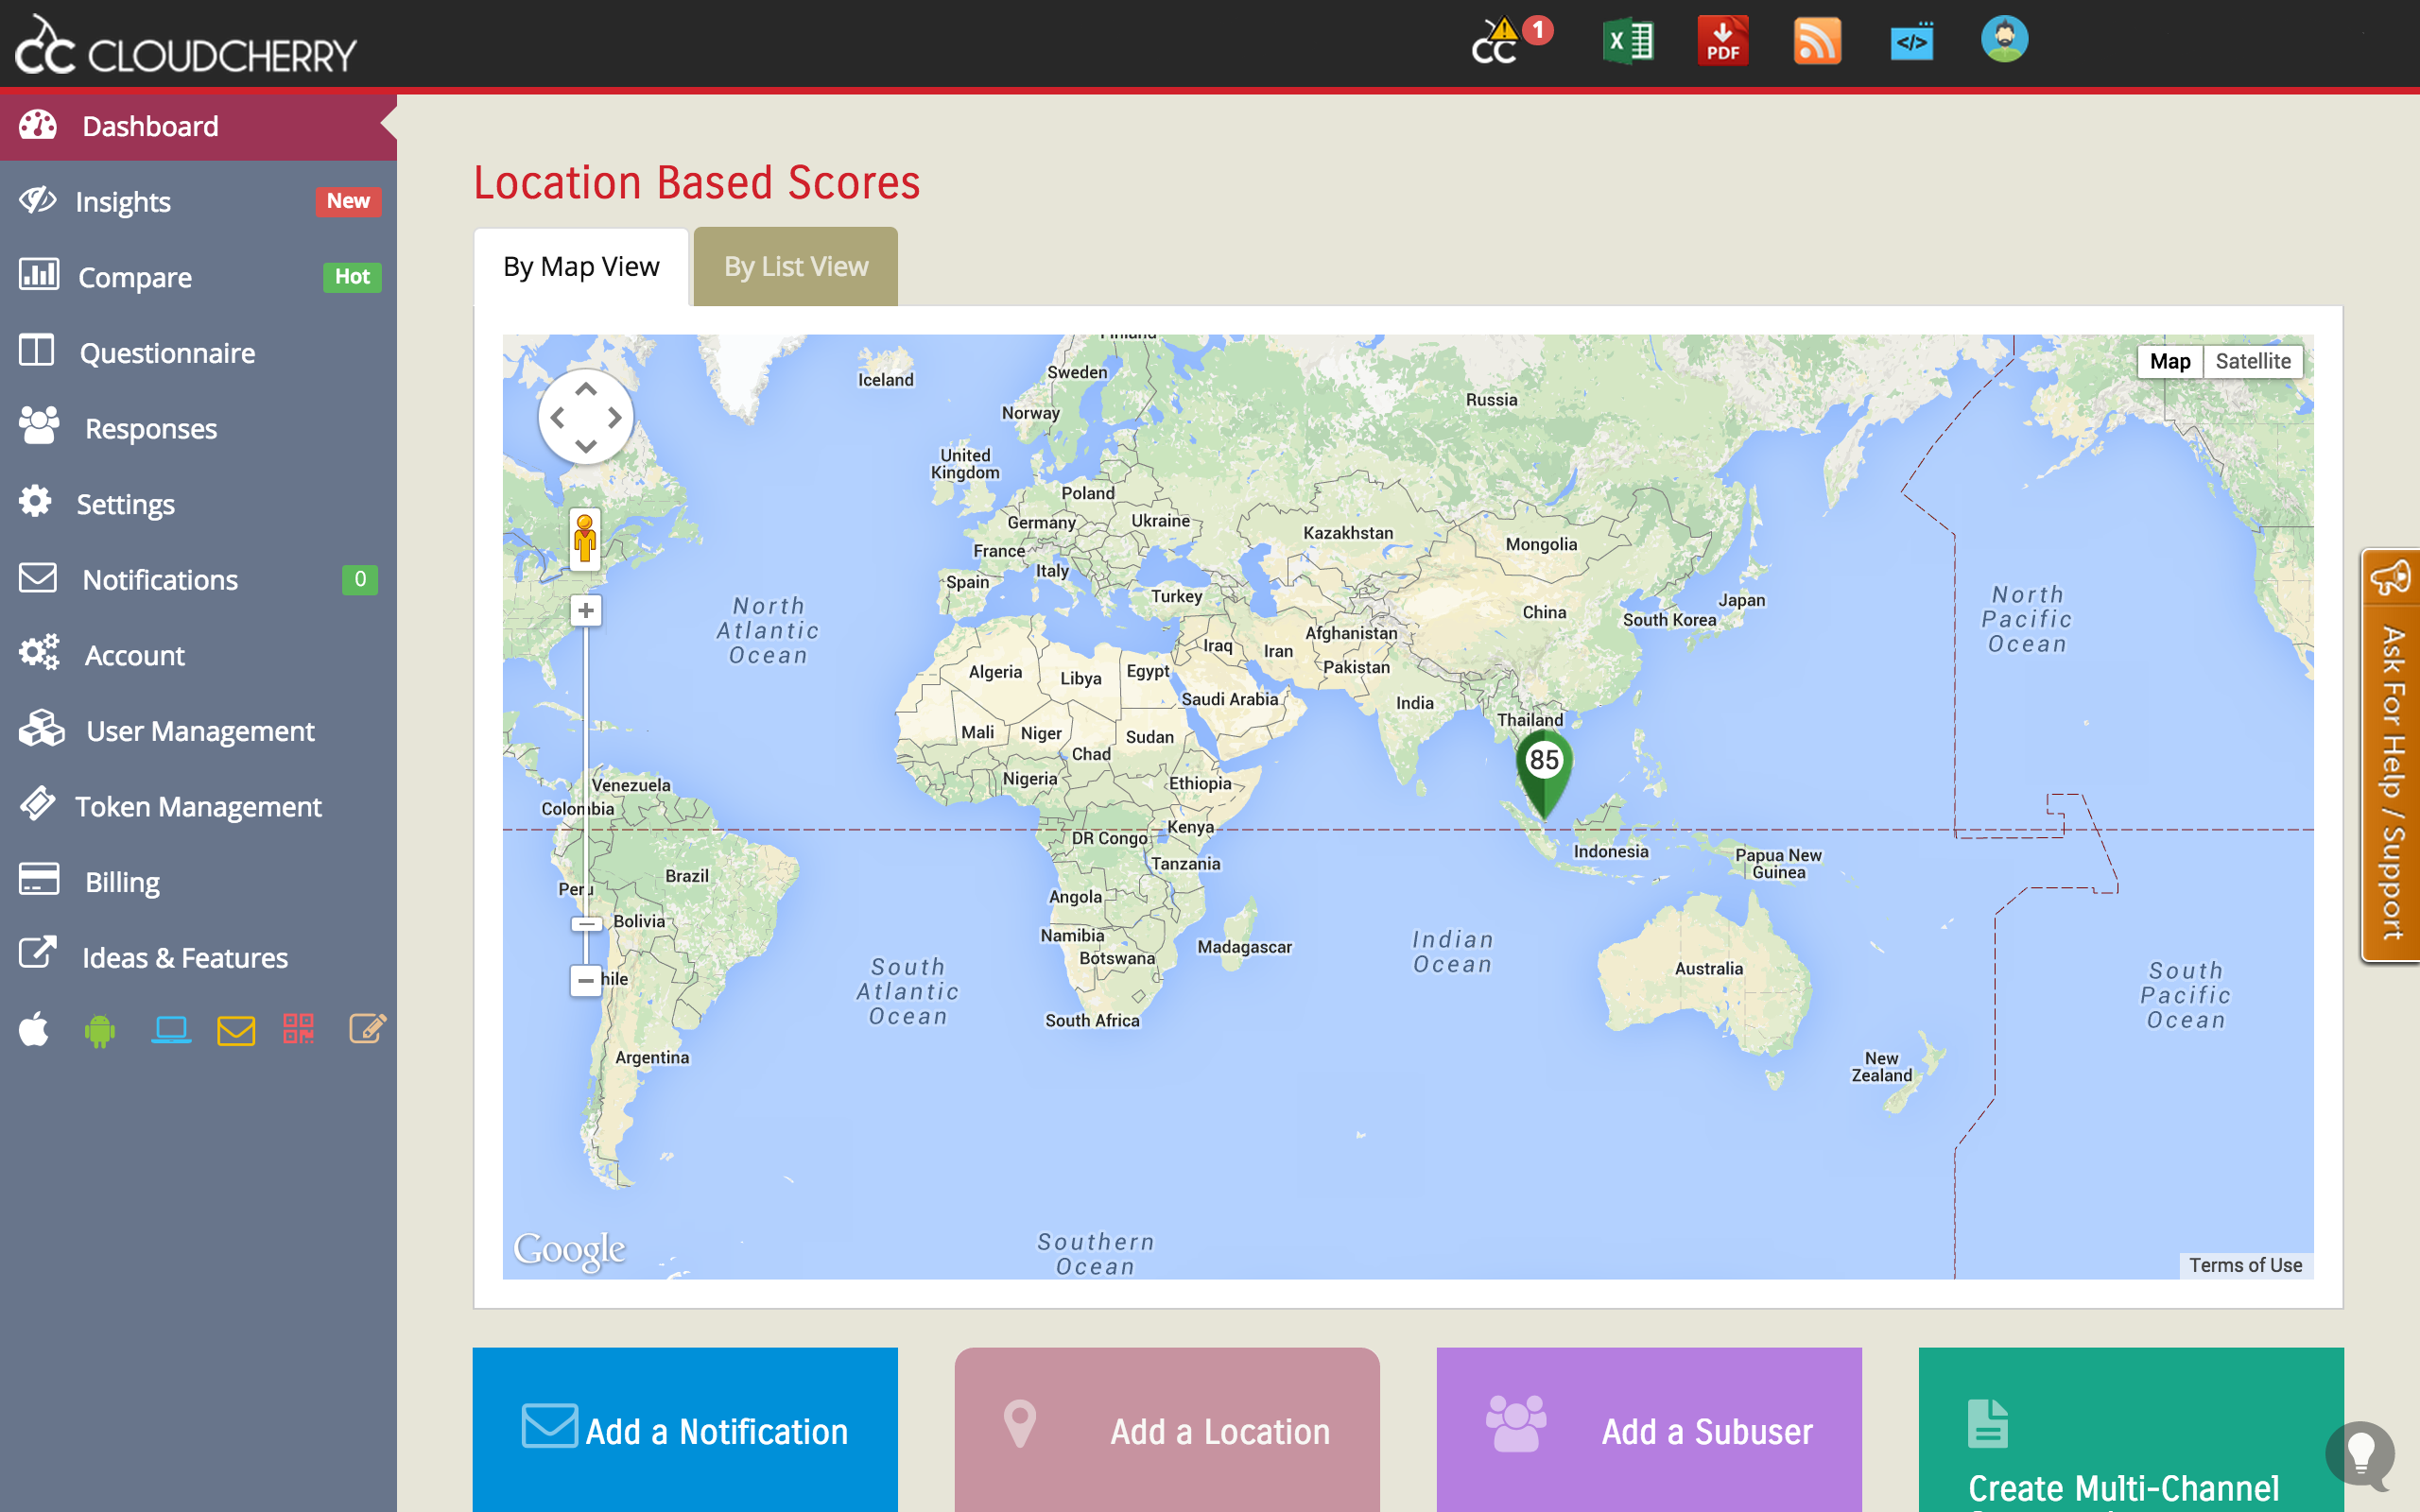Viewport: 2420px width, 1512px height.
Task: Switch to the By List View tab
Action: [x=795, y=267]
